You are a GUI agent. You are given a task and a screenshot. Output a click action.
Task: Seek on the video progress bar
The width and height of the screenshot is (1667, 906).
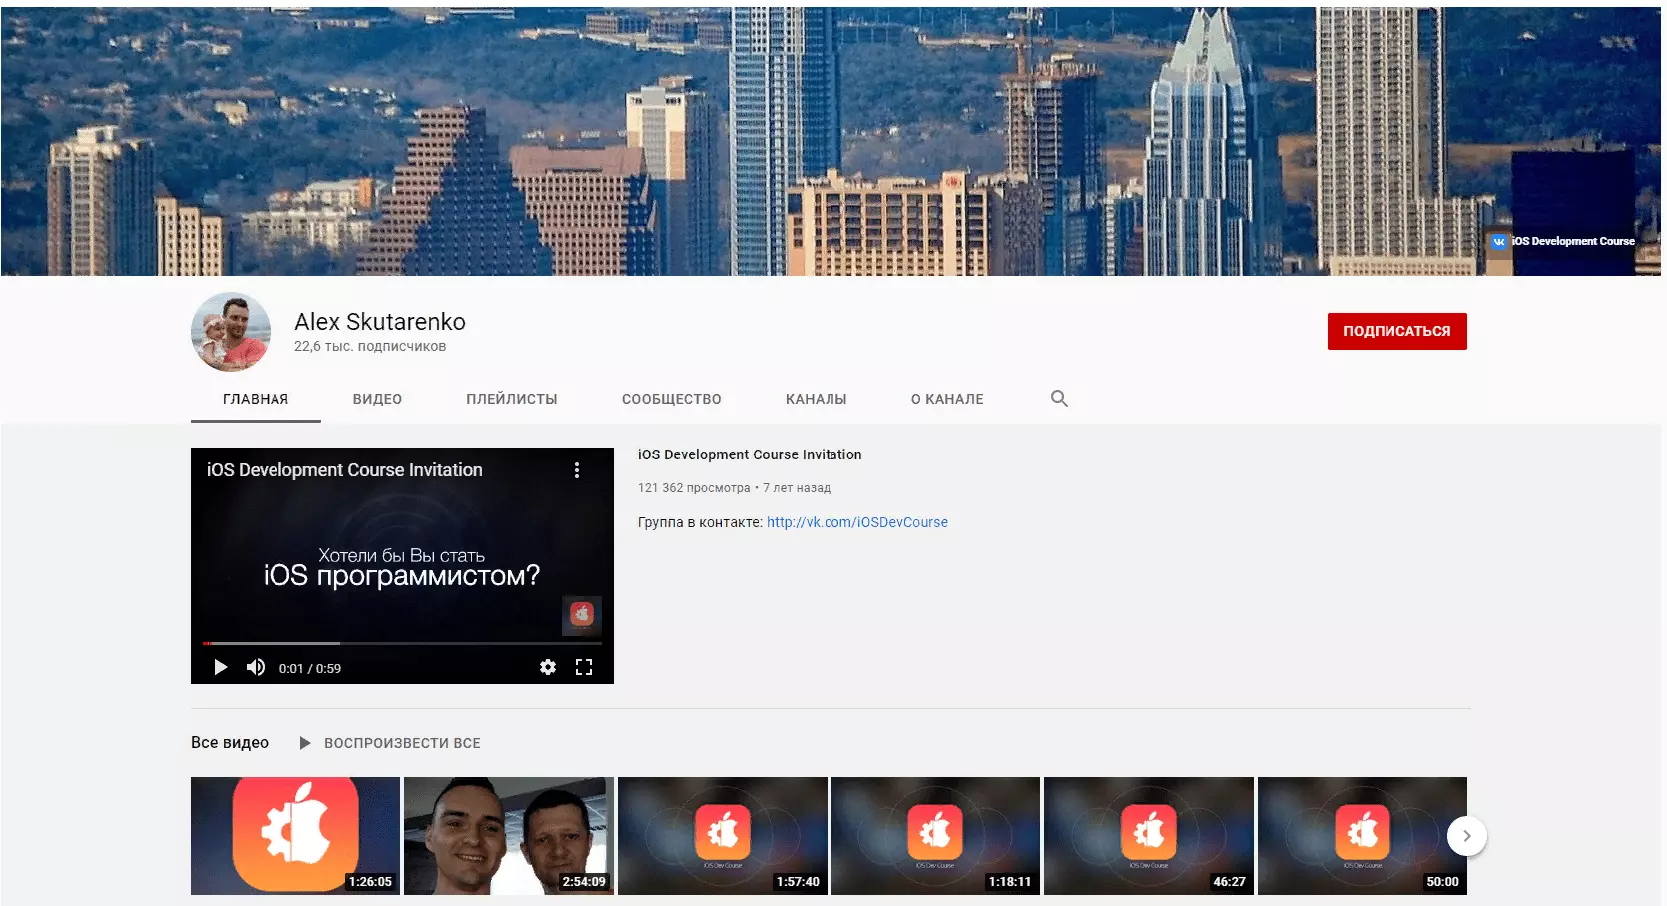400,643
